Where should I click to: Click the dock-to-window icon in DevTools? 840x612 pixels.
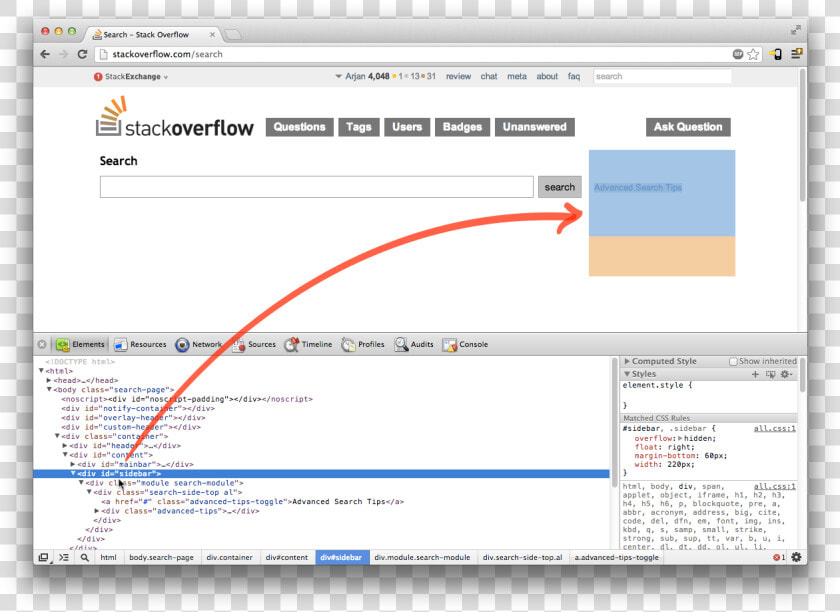(x=44, y=558)
